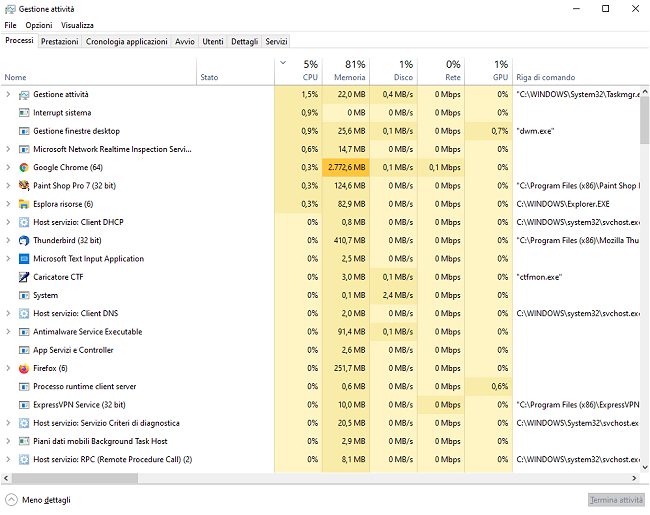
Task: Expand Host servizio: RPC (Remote Procedure Call) row
Action: coord(8,459)
